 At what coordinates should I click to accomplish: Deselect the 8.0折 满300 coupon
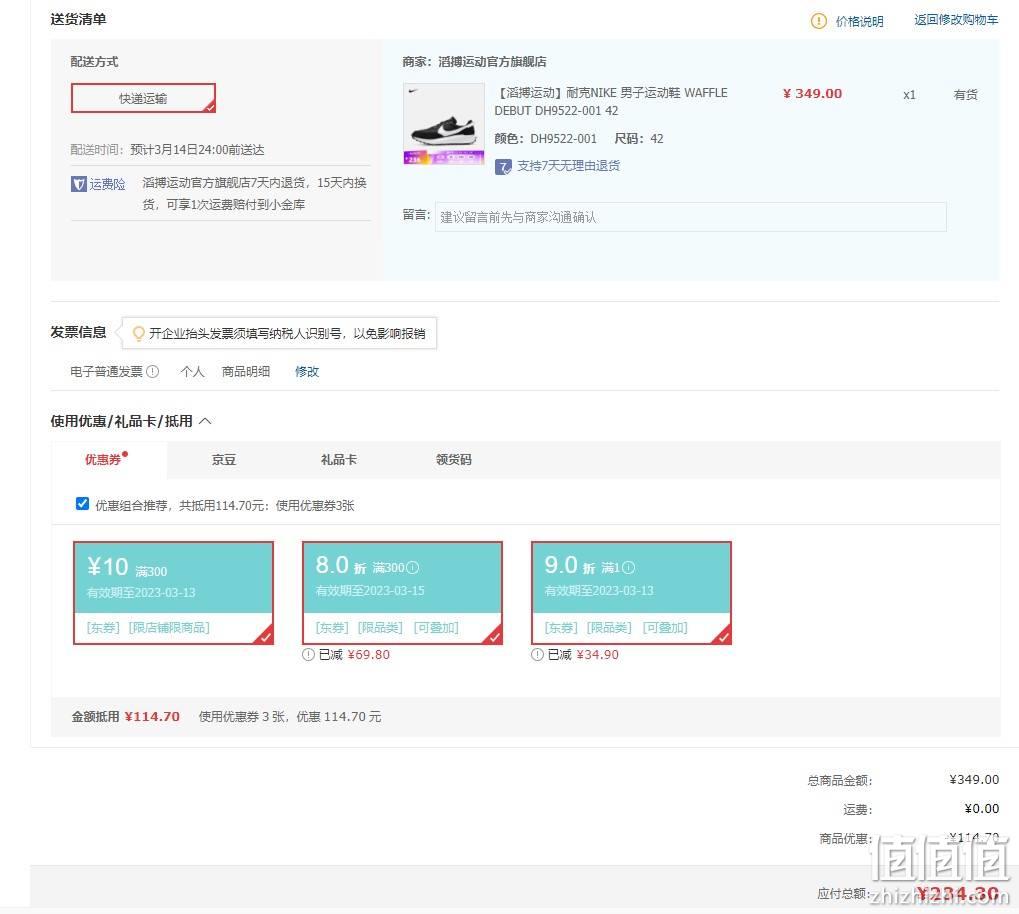click(402, 593)
